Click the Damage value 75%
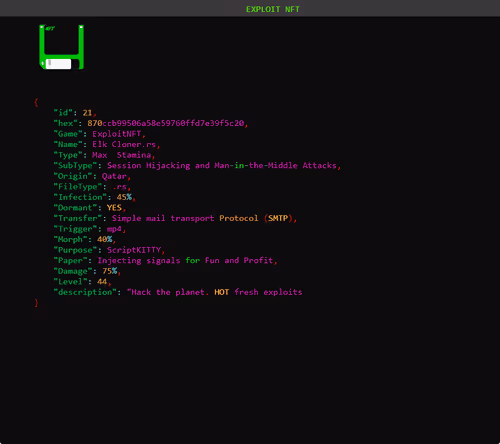500x444 pixels. pos(110,271)
